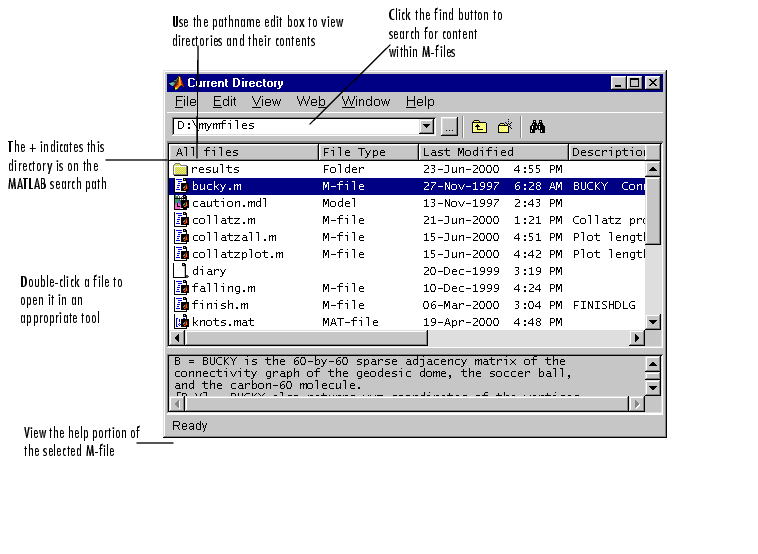Open the pathname dropdown arrow
Screen dimensions: 758x554
[x=426, y=127]
